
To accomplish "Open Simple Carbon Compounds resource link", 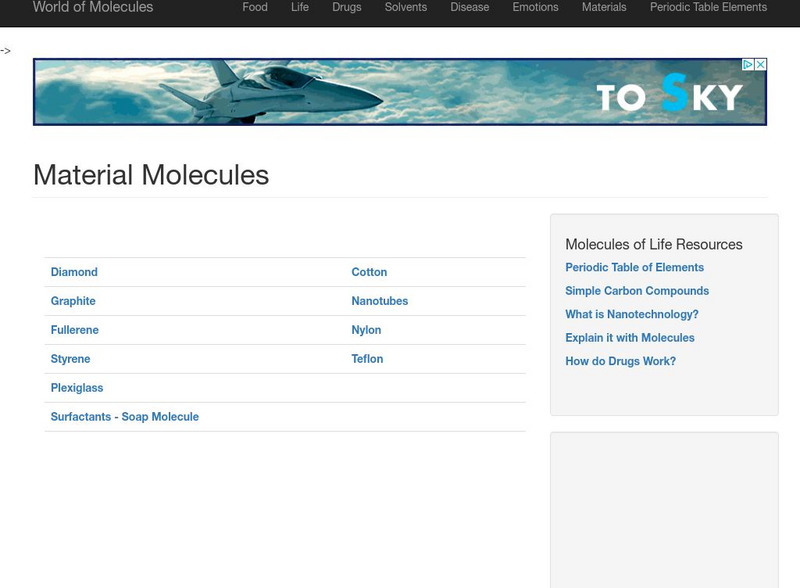I will pos(637,291).
